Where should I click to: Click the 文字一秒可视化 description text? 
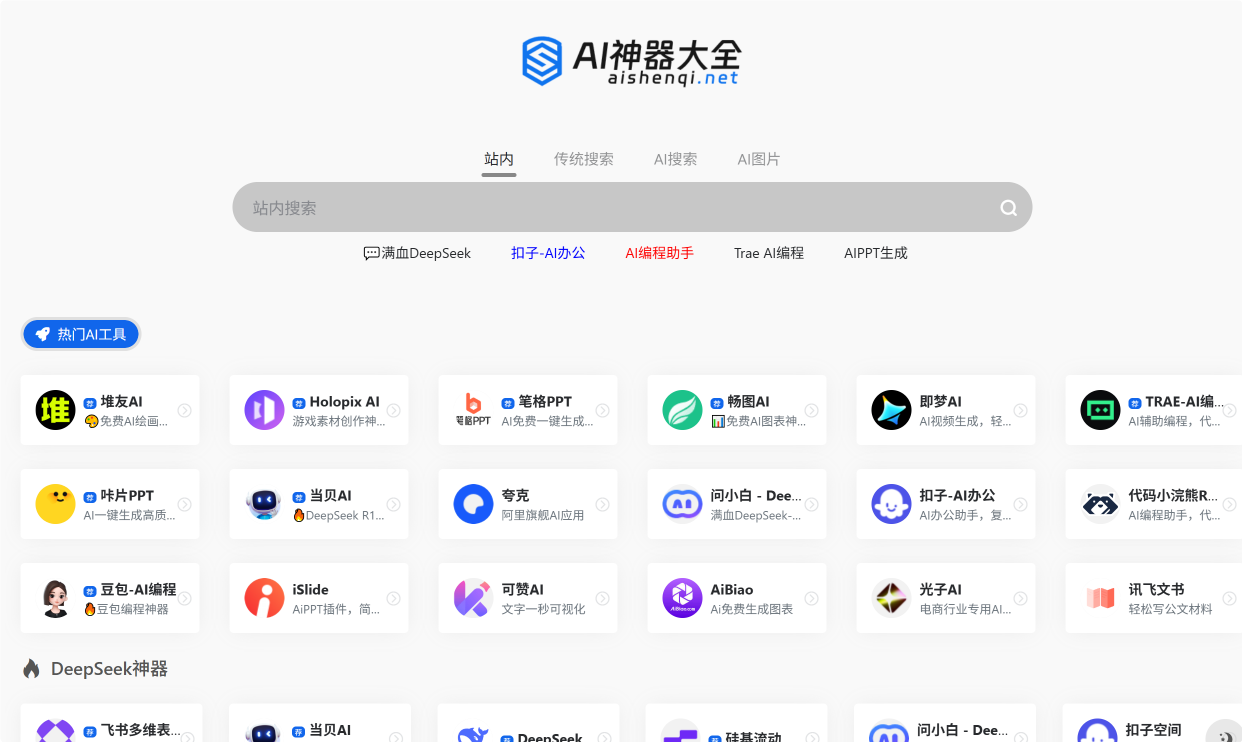543,610
